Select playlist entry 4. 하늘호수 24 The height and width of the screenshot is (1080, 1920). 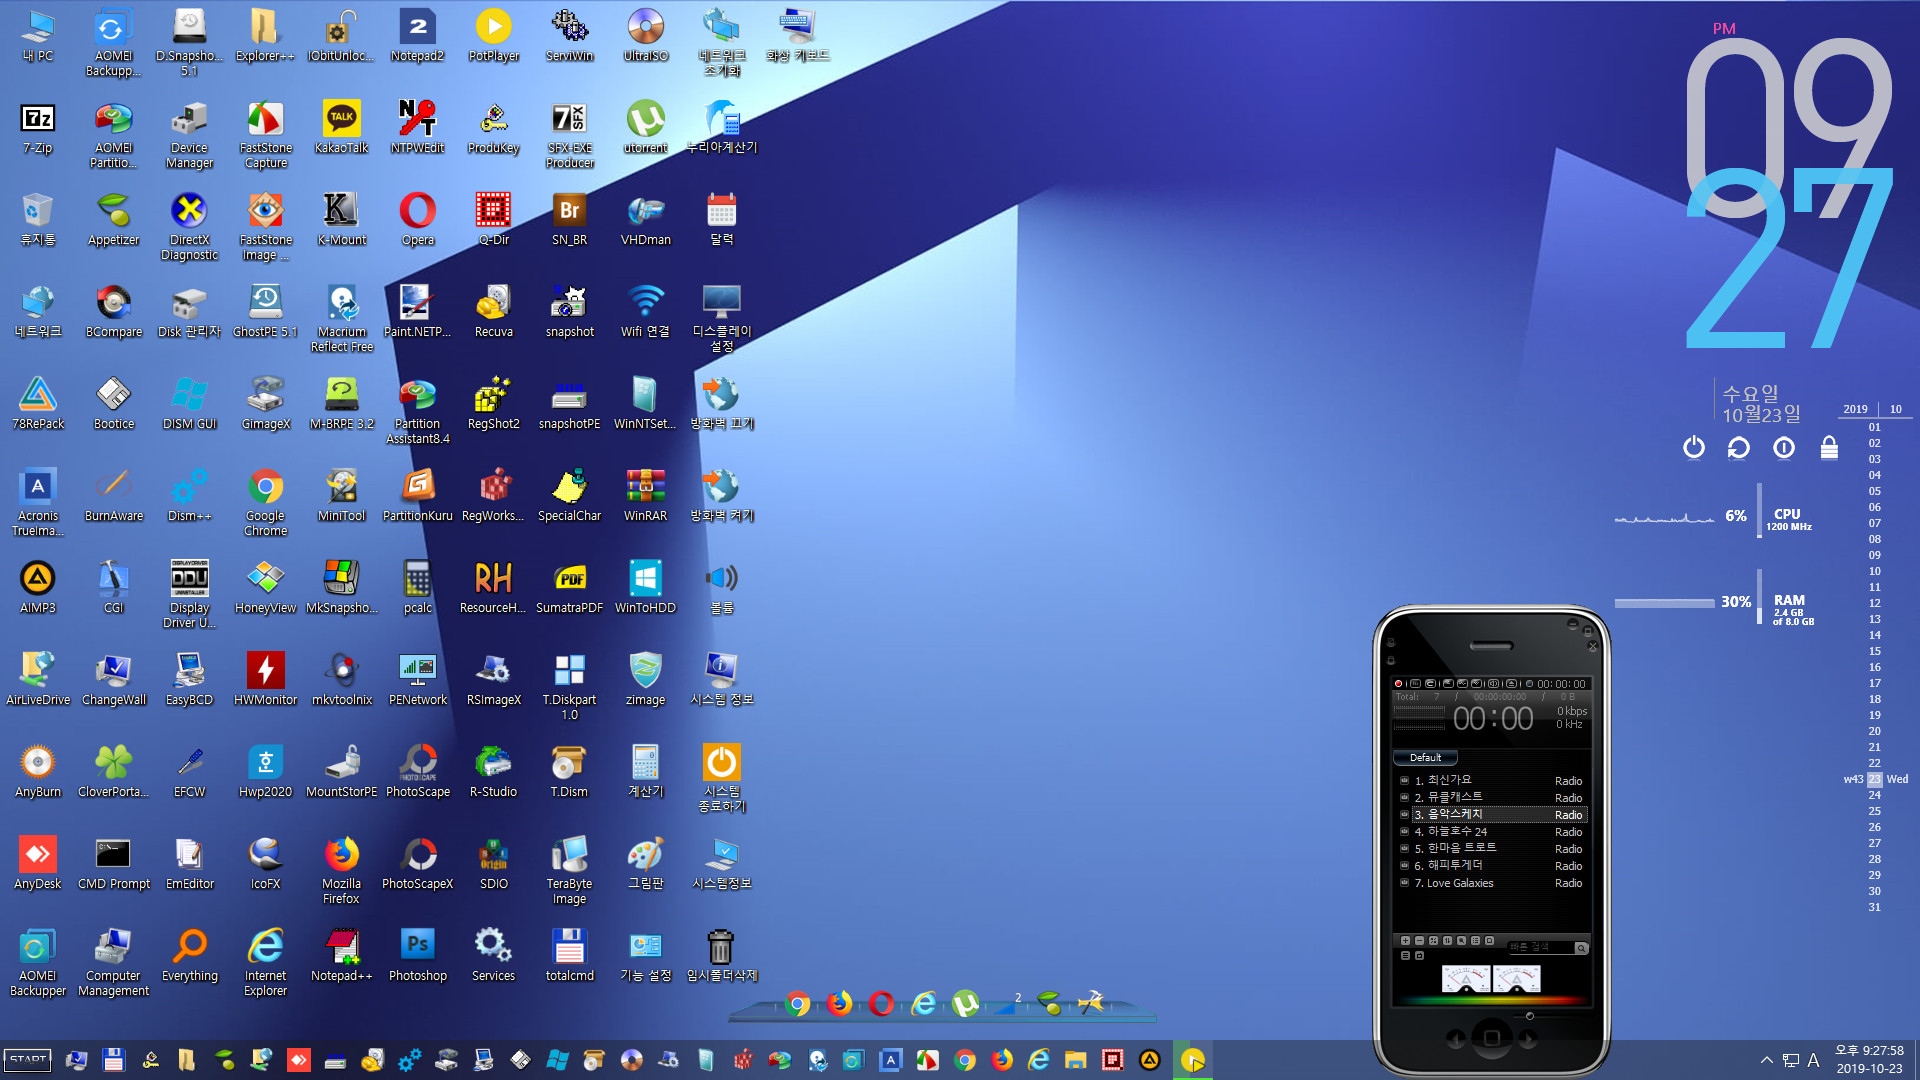[1492, 831]
